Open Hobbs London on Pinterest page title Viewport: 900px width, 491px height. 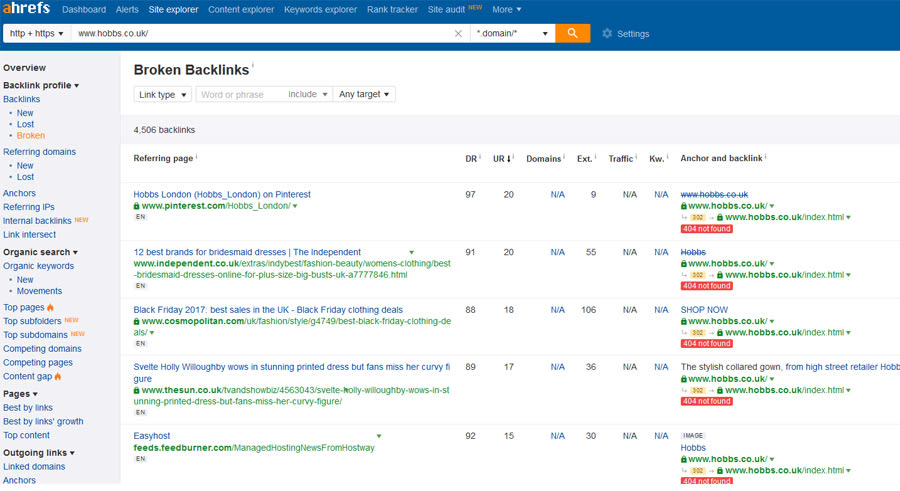(x=222, y=195)
